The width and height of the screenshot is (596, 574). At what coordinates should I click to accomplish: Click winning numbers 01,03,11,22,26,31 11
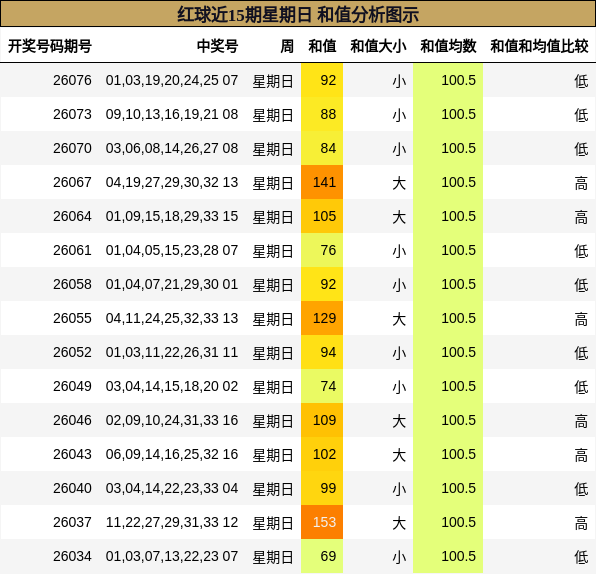point(172,352)
